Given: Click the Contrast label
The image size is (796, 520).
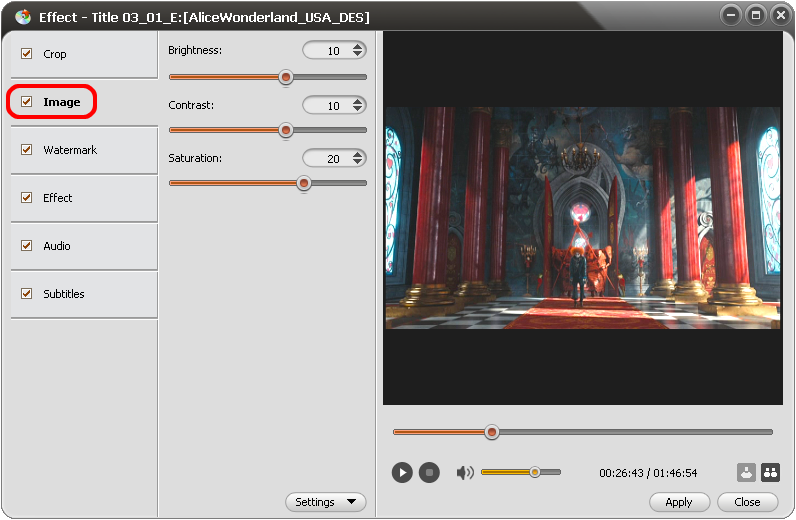Looking at the screenshot, I should coord(191,105).
